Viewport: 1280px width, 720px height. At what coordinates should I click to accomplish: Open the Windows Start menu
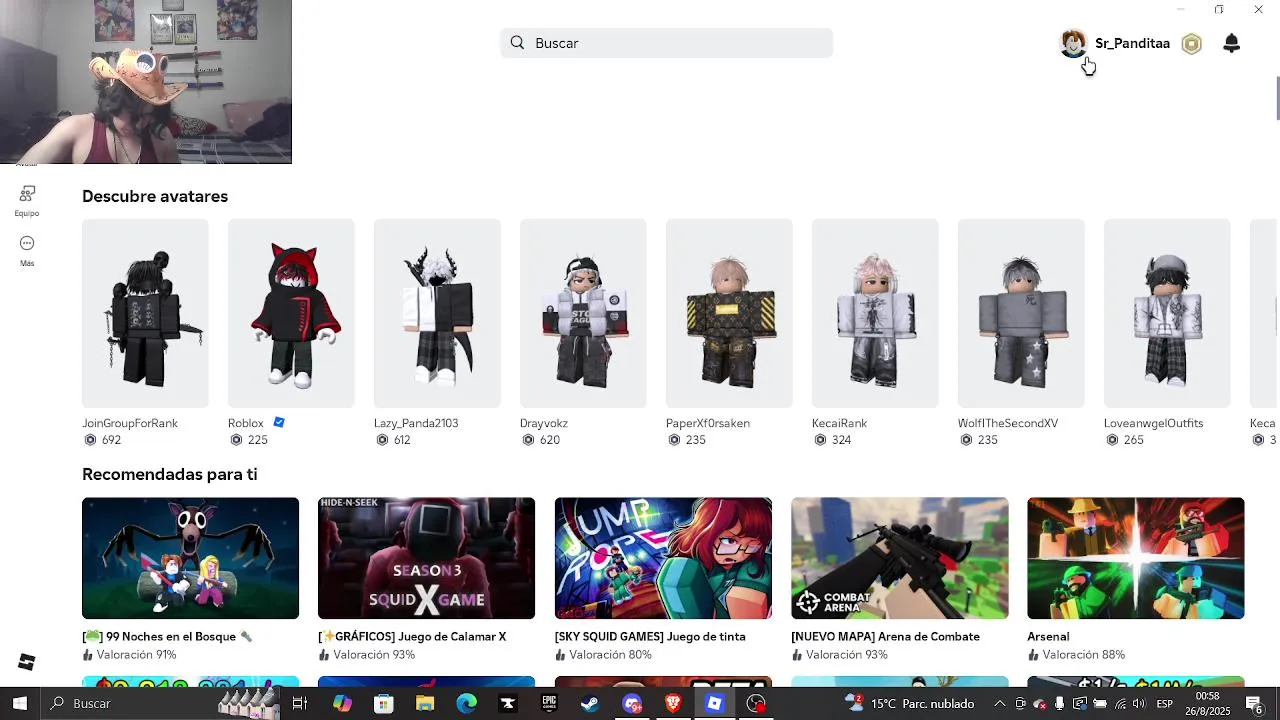20,703
